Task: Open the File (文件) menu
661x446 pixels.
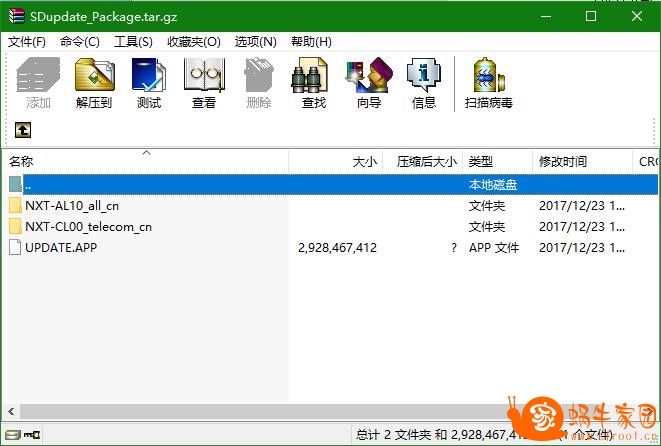Action: tap(27, 42)
